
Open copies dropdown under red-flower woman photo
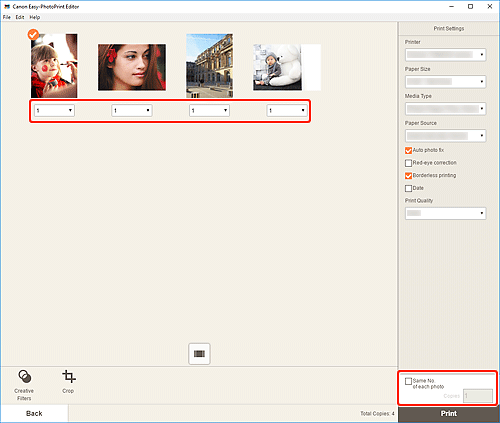pos(132,110)
